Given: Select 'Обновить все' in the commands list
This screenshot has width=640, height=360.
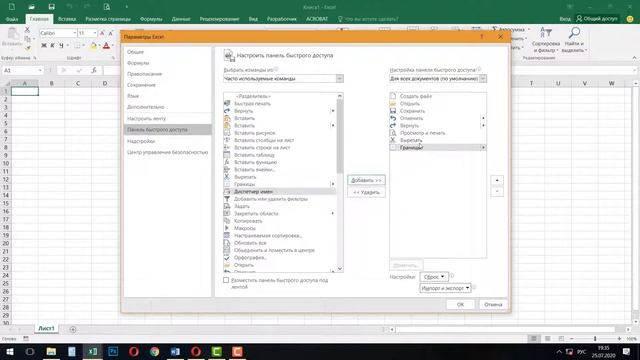Looking at the screenshot, I should (x=280, y=243).
